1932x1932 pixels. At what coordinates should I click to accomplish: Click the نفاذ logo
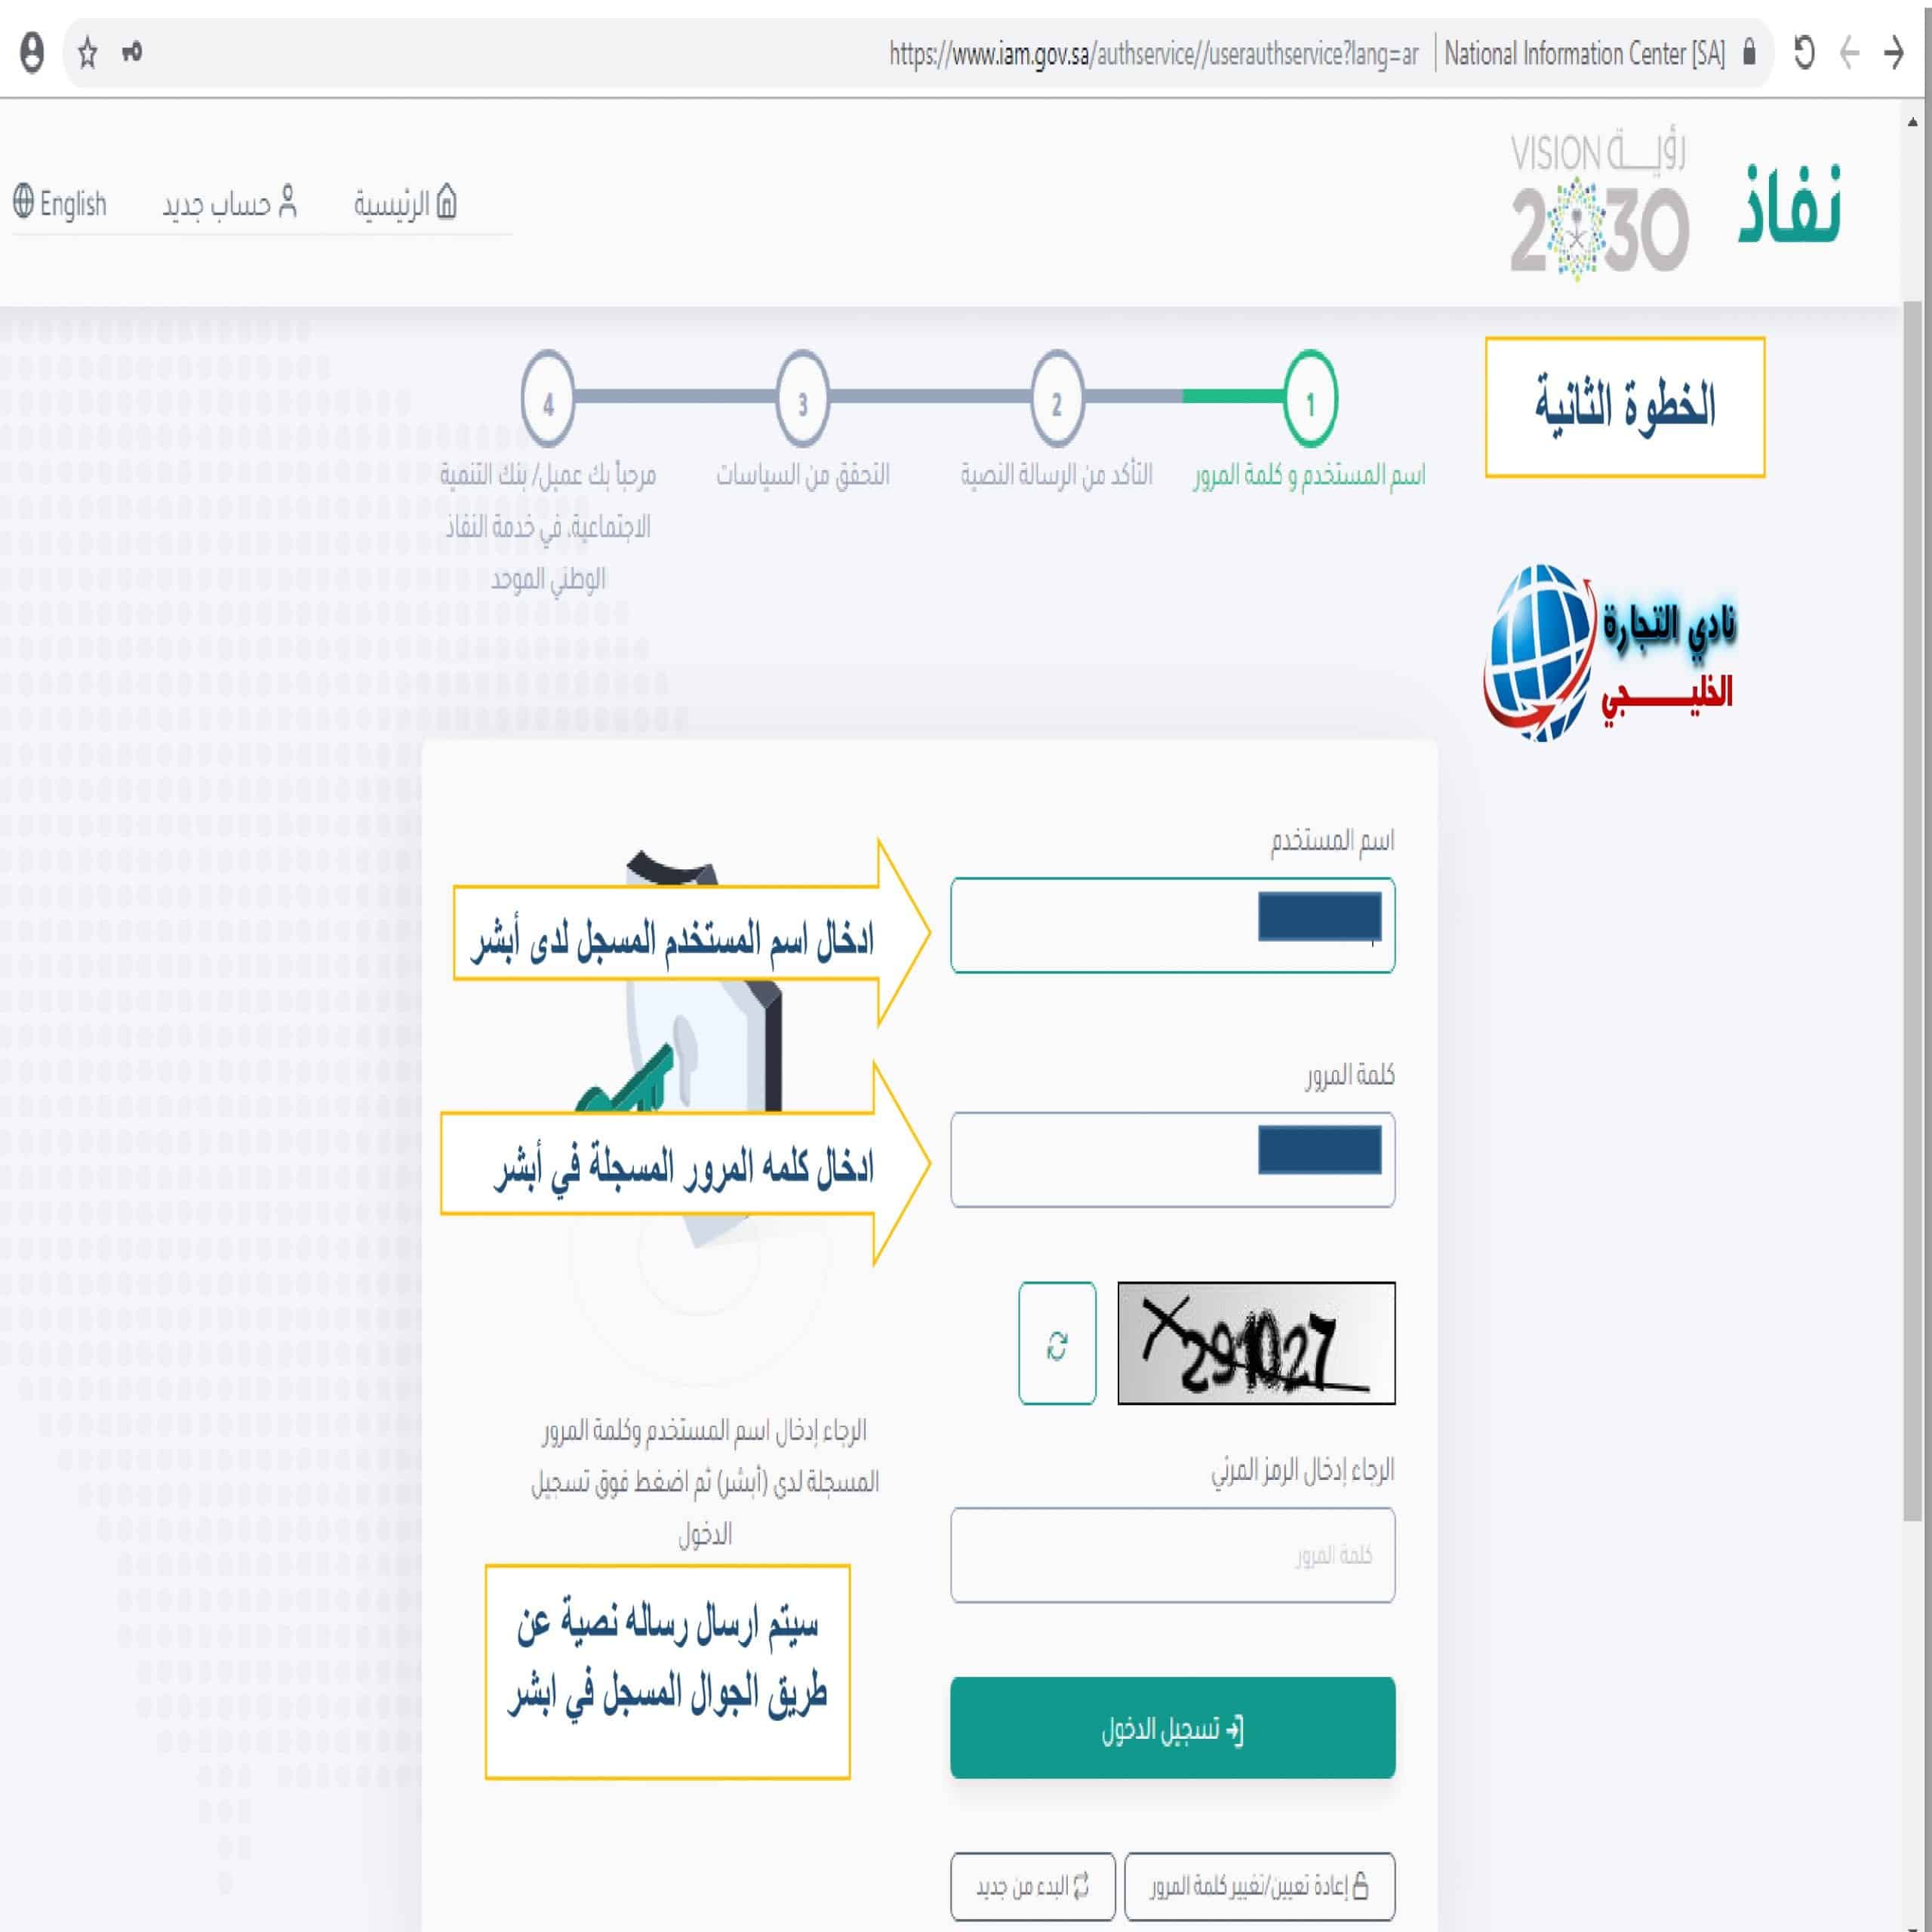click(1789, 204)
